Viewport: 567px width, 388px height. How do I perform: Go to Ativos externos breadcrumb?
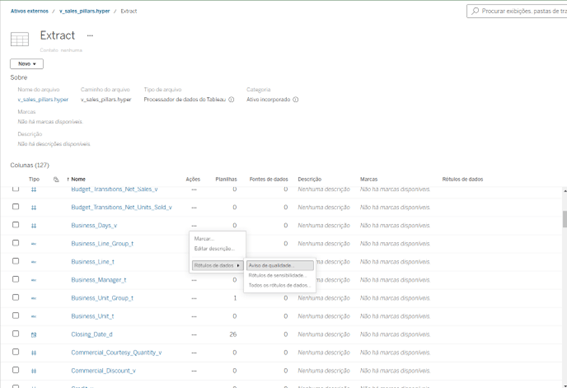29,11
